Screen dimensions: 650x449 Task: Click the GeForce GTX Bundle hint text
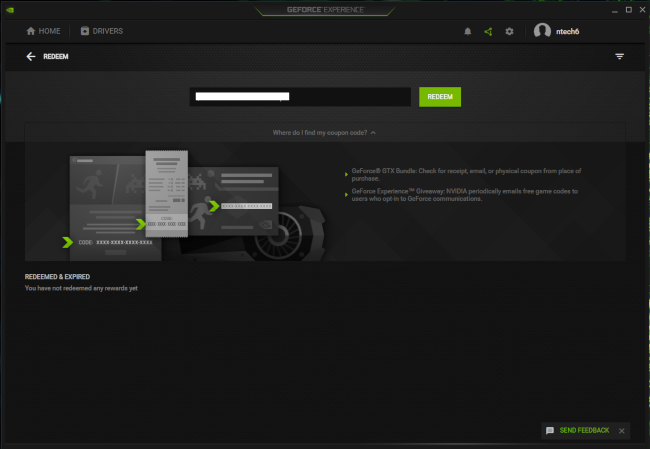click(466, 175)
